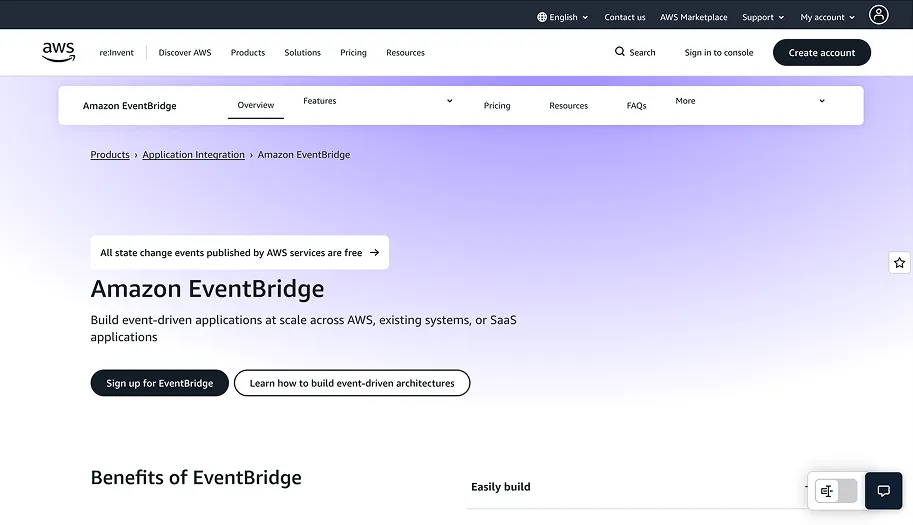This screenshot has width=913, height=525.
Task: Open Discover AWS menu
Action: pyautogui.click(x=185, y=52)
